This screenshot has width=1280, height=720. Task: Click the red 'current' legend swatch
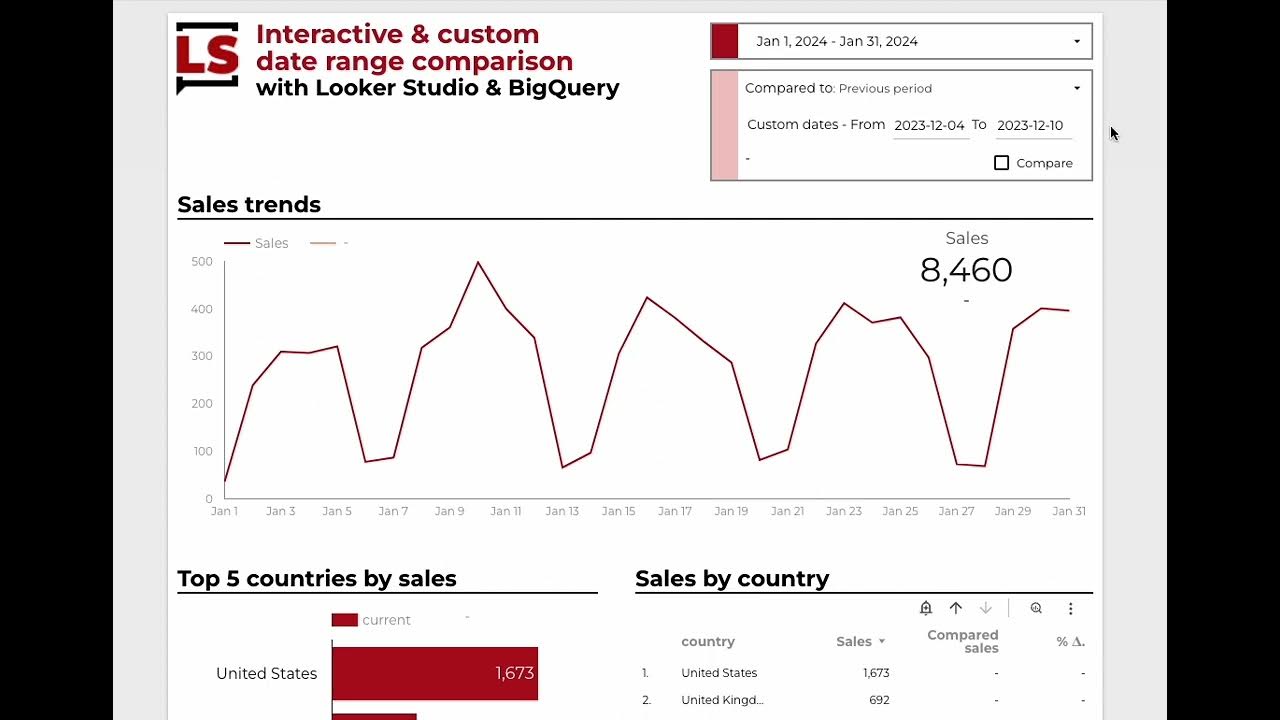[x=344, y=620]
